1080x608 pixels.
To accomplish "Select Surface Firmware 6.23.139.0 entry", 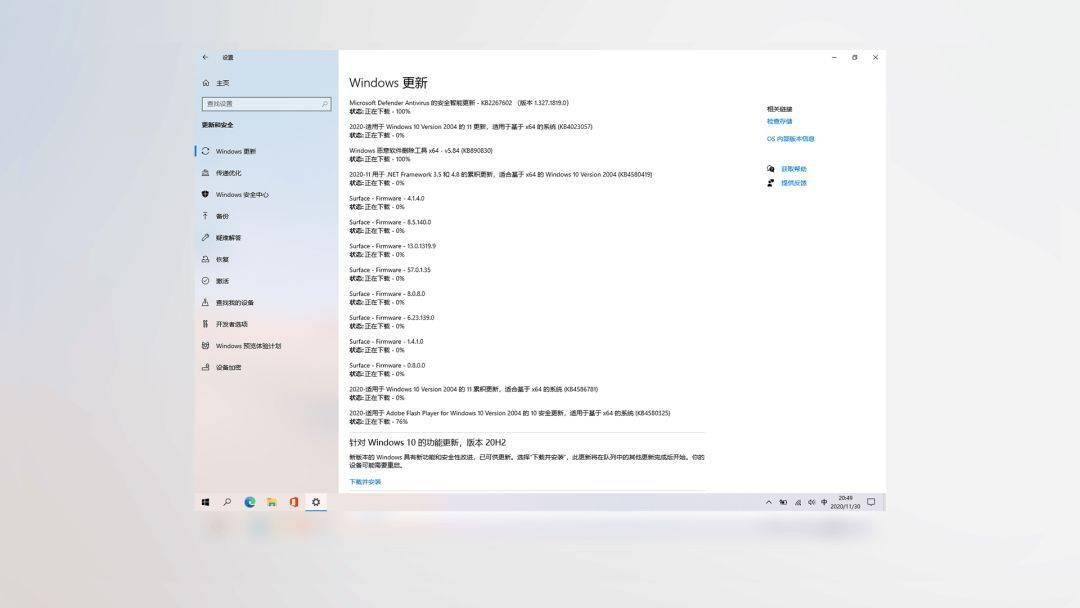I will coord(392,322).
